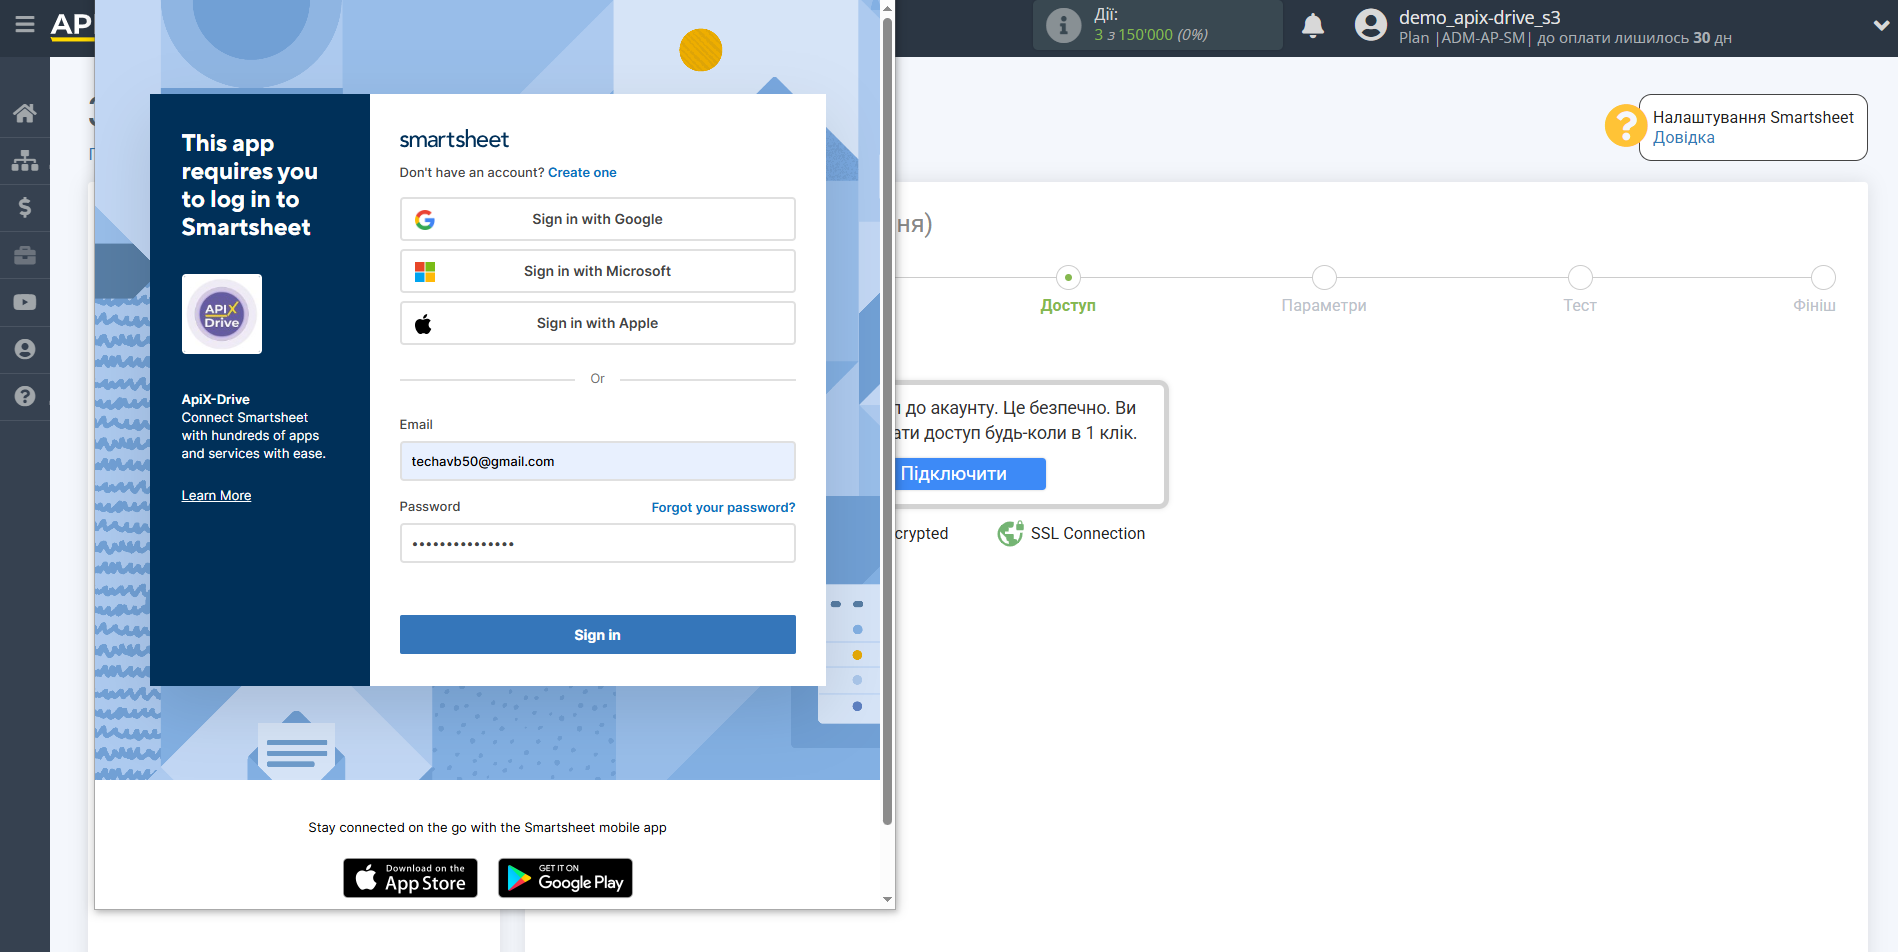The height and width of the screenshot is (952, 1898).
Task: Focus the Password input field
Action: [597, 543]
